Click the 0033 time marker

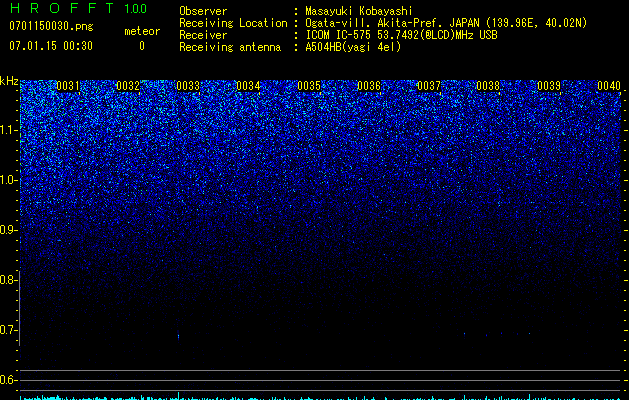[x=188, y=86]
